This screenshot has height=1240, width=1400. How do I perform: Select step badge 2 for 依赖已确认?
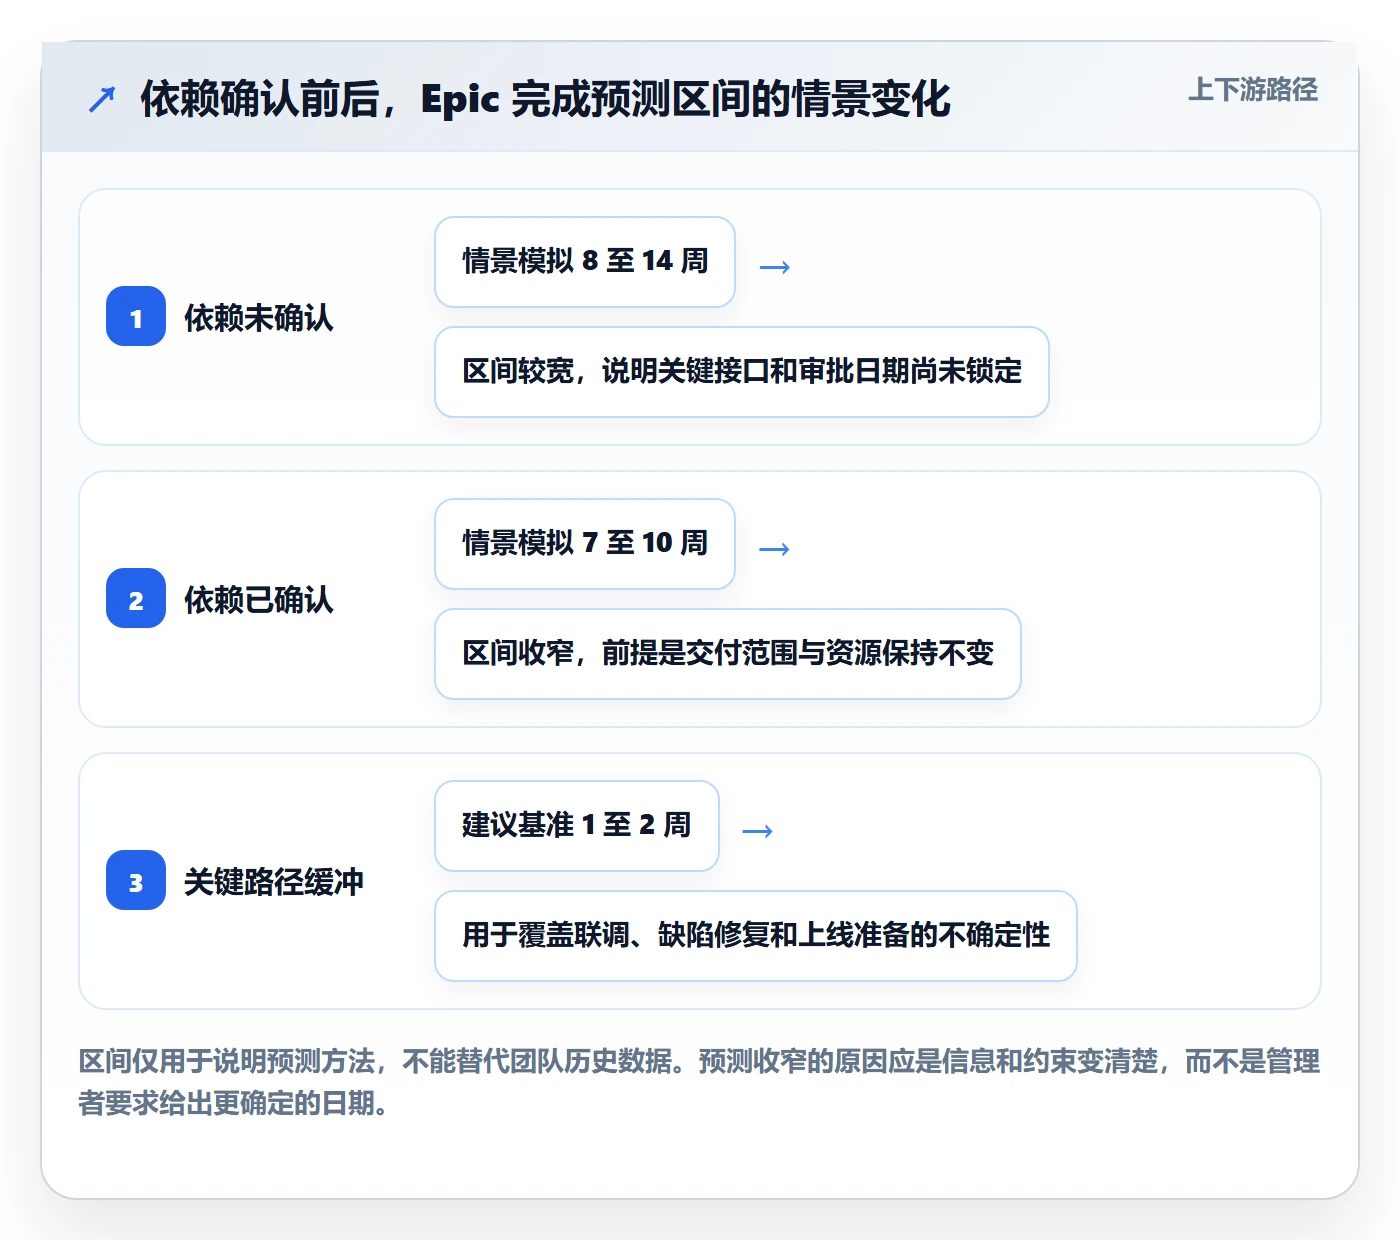point(136,598)
